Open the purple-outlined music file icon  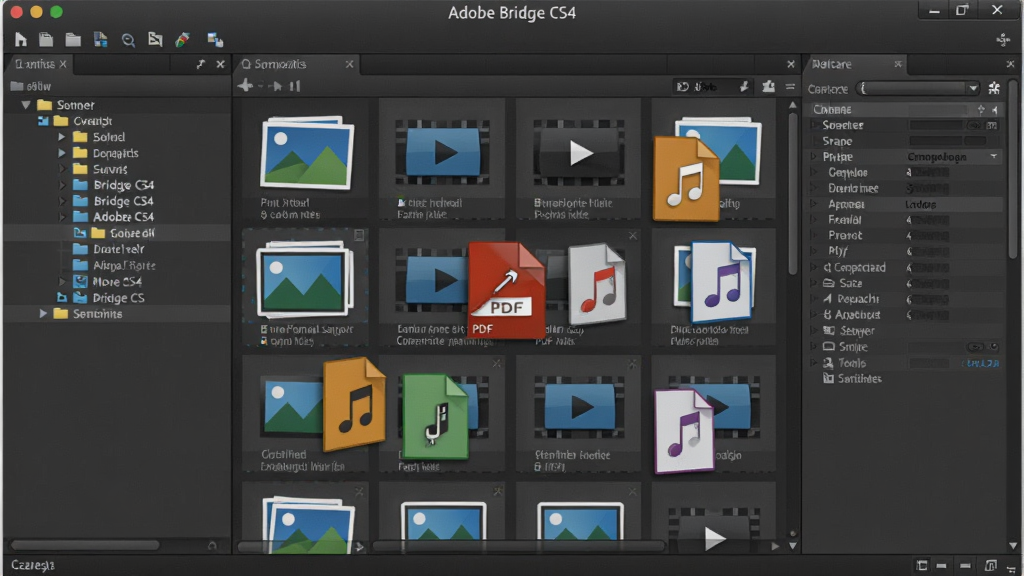684,430
